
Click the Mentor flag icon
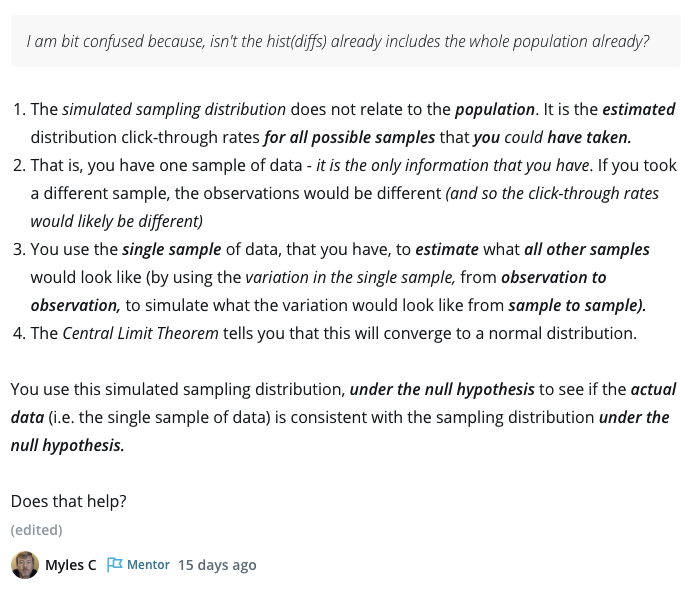[114, 565]
